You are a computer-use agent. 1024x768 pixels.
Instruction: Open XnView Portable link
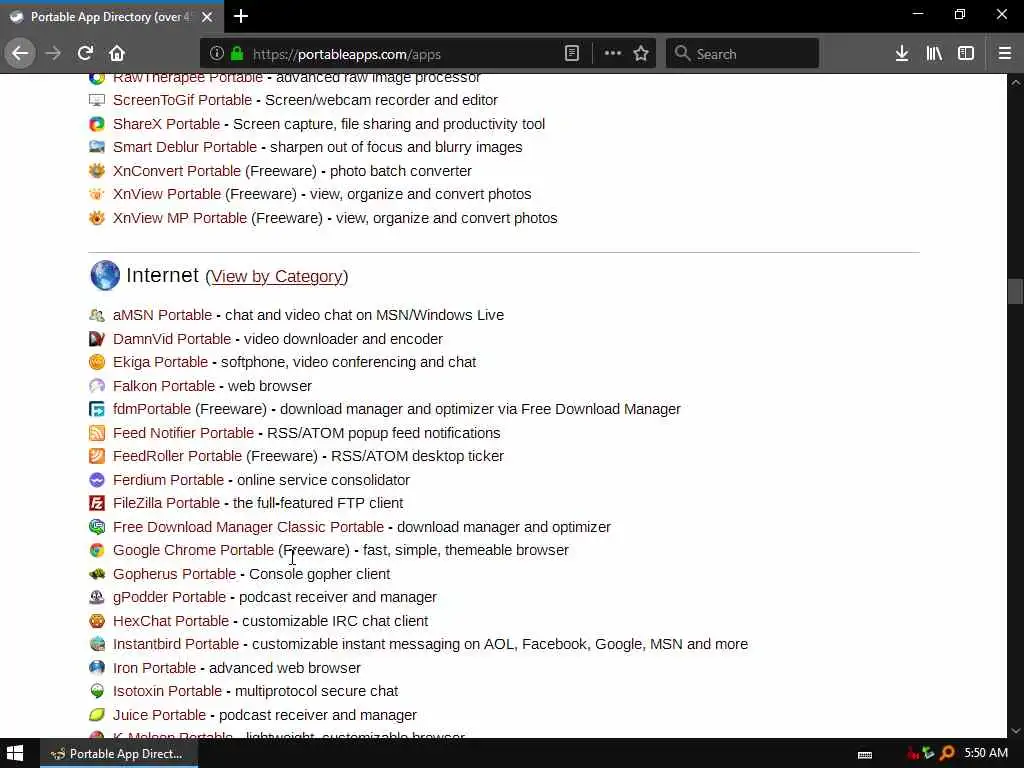click(x=167, y=195)
